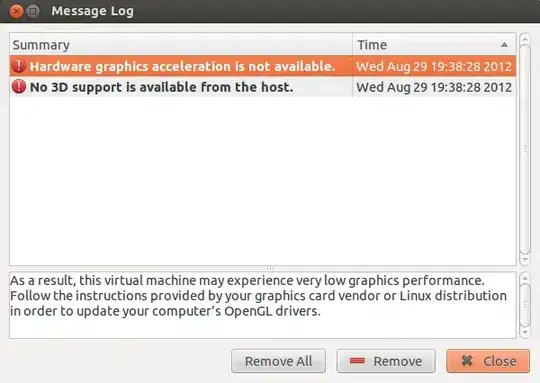Click the details pane scrollbar up arrow
This screenshot has width=540, height=383.
[x=525, y=278]
